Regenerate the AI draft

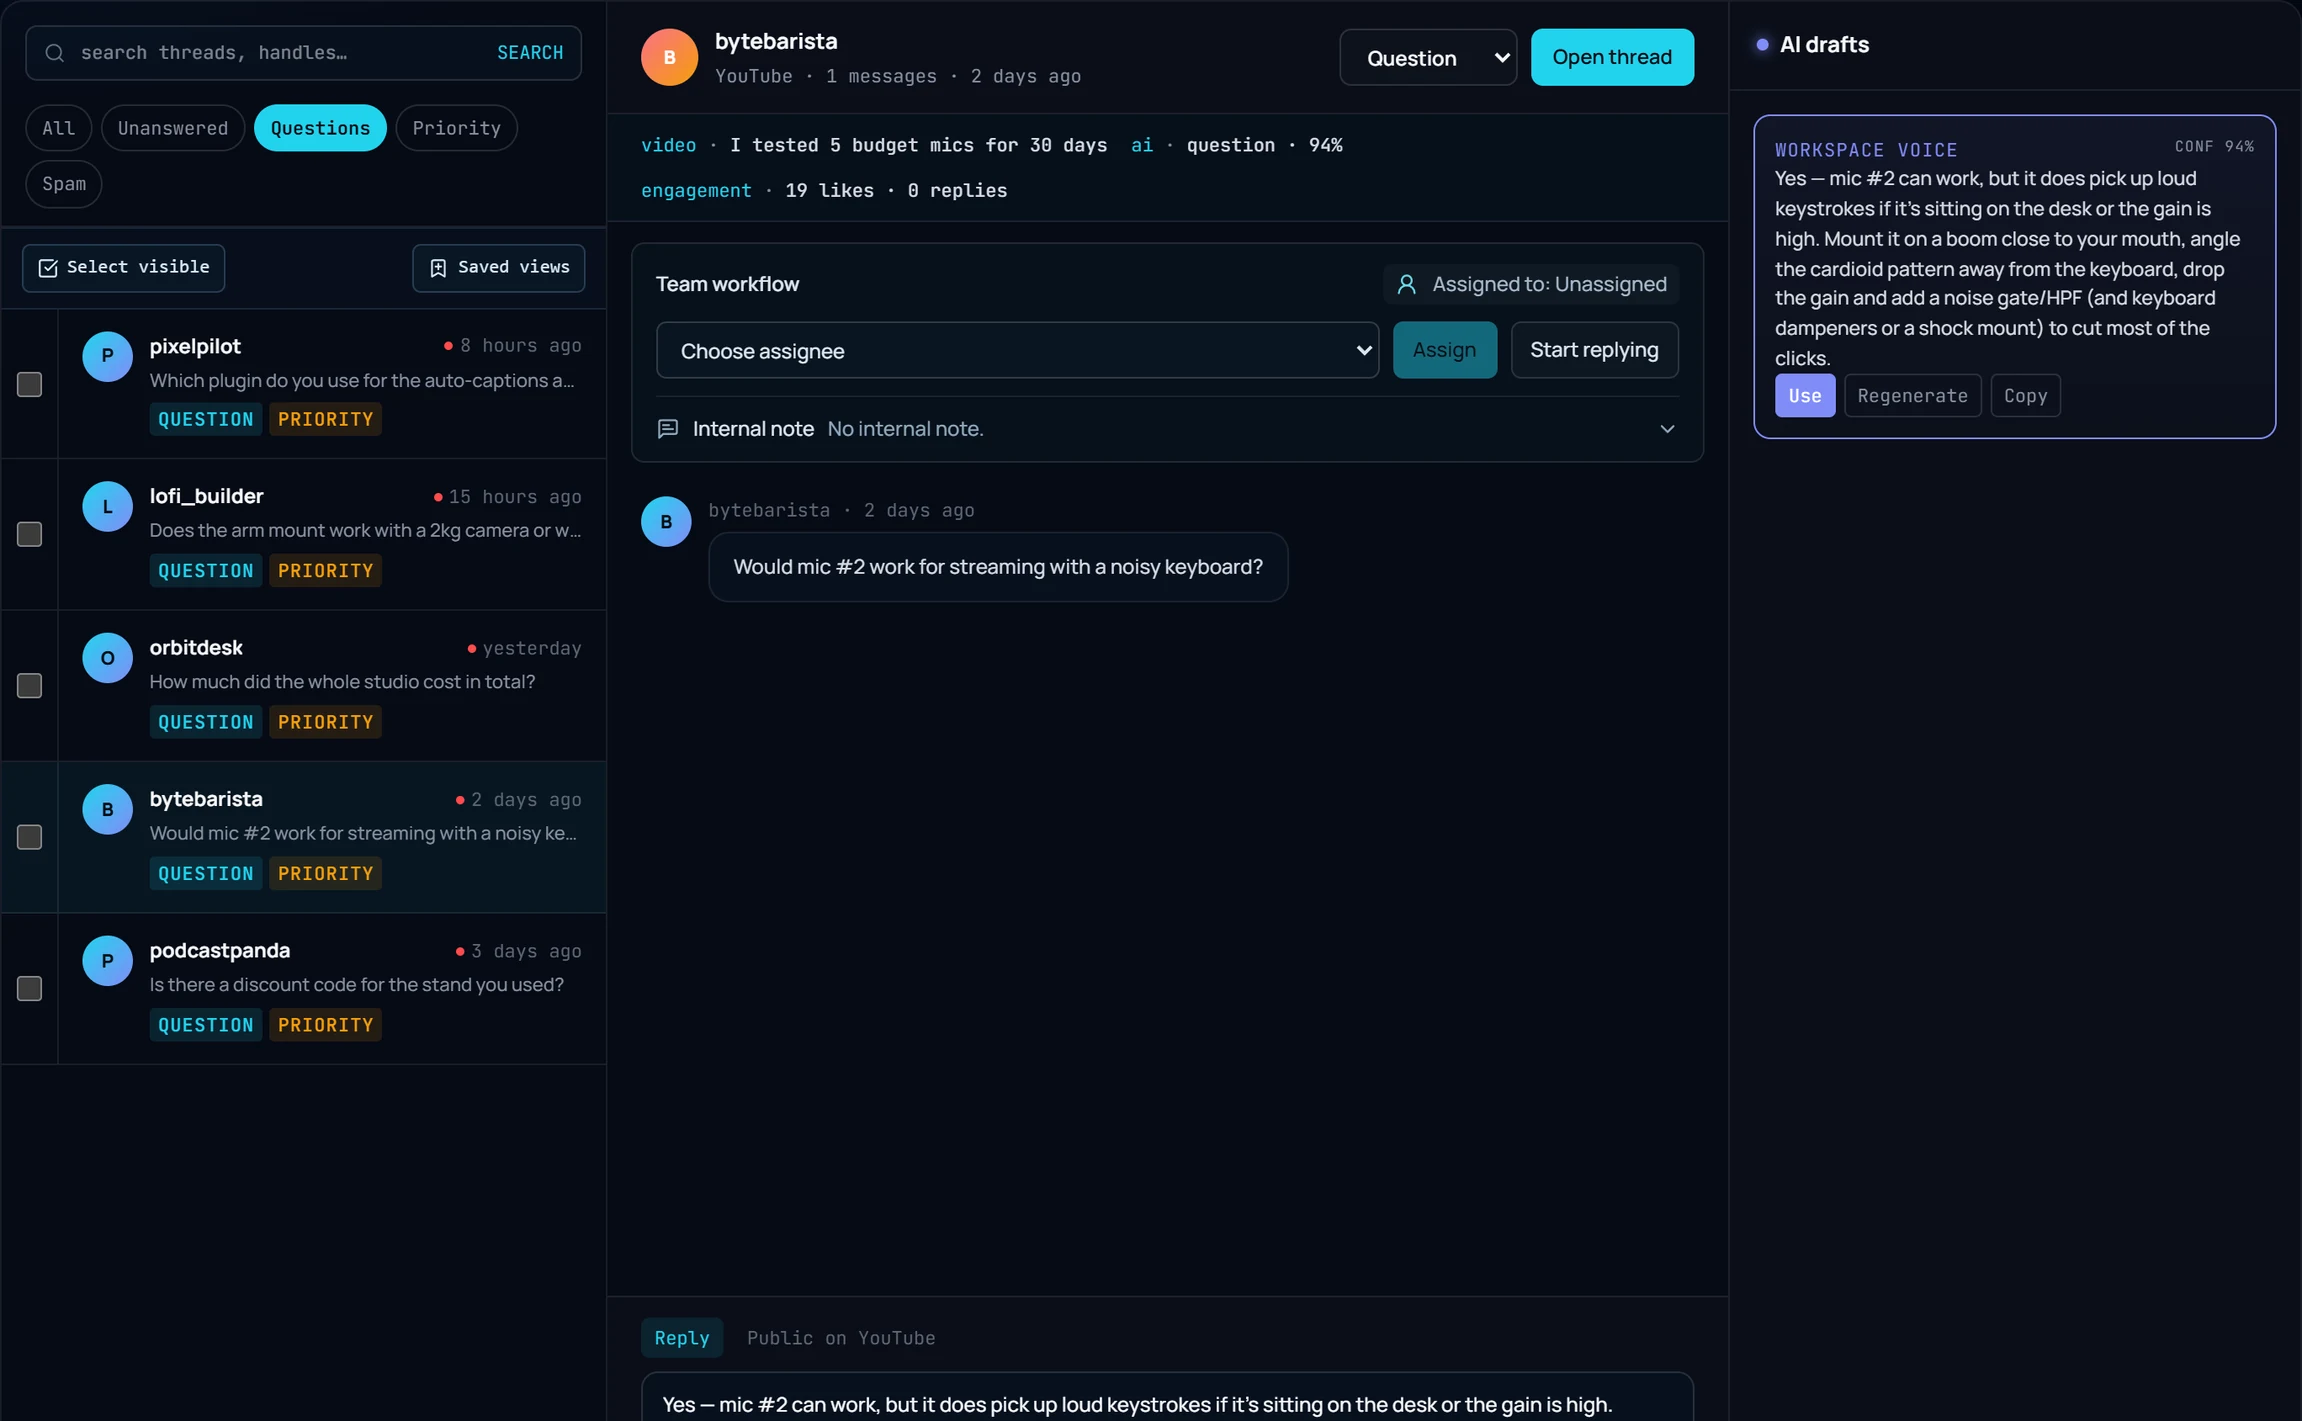click(x=1912, y=395)
